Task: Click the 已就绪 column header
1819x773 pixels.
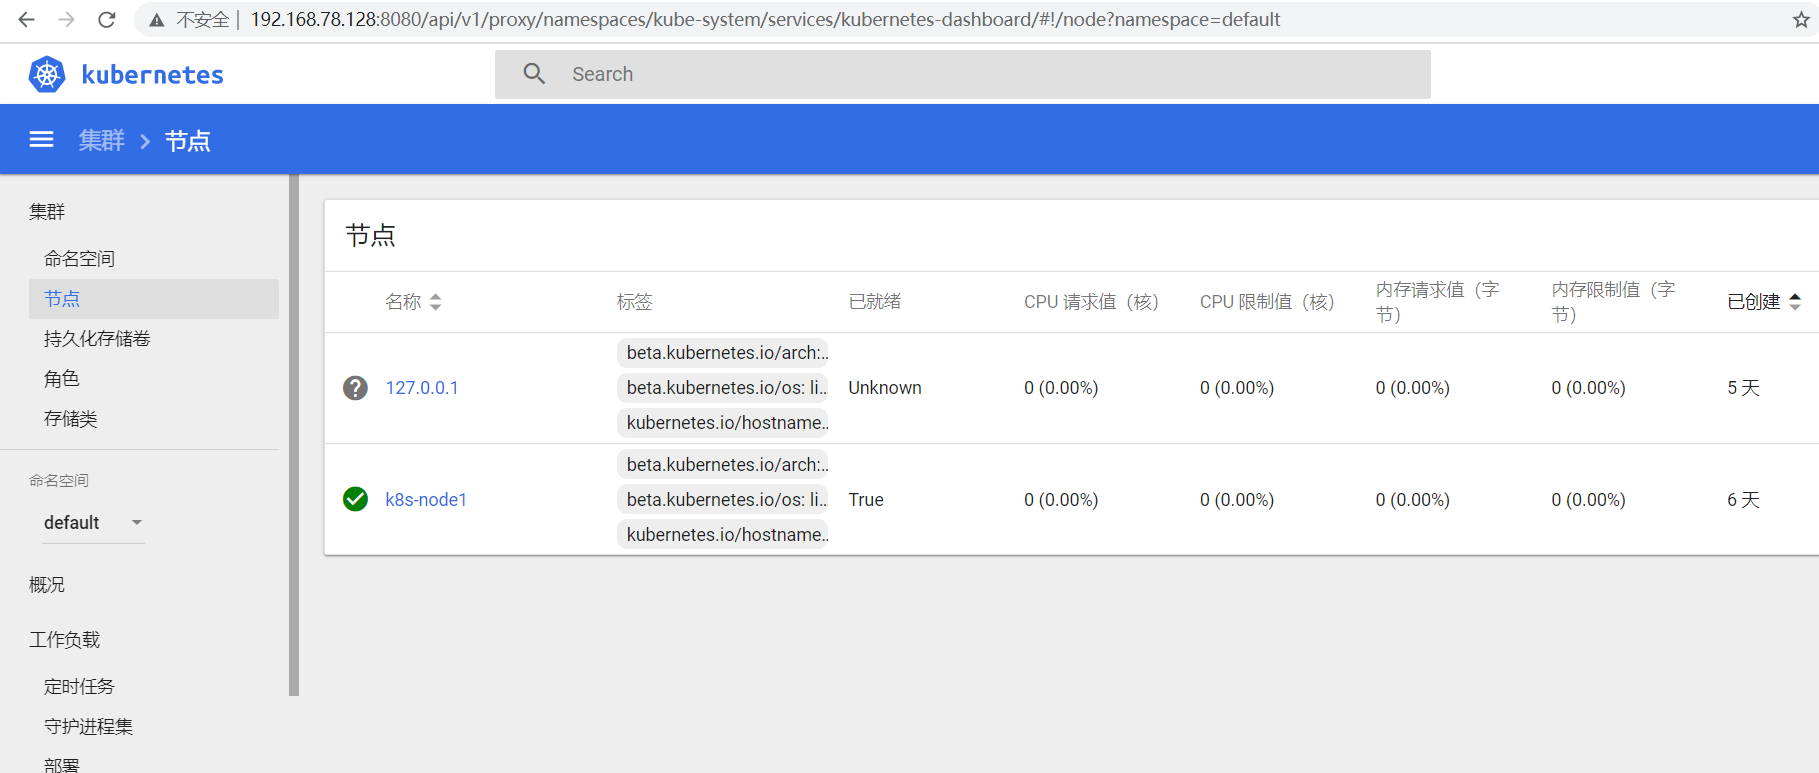Action: click(x=875, y=302)
